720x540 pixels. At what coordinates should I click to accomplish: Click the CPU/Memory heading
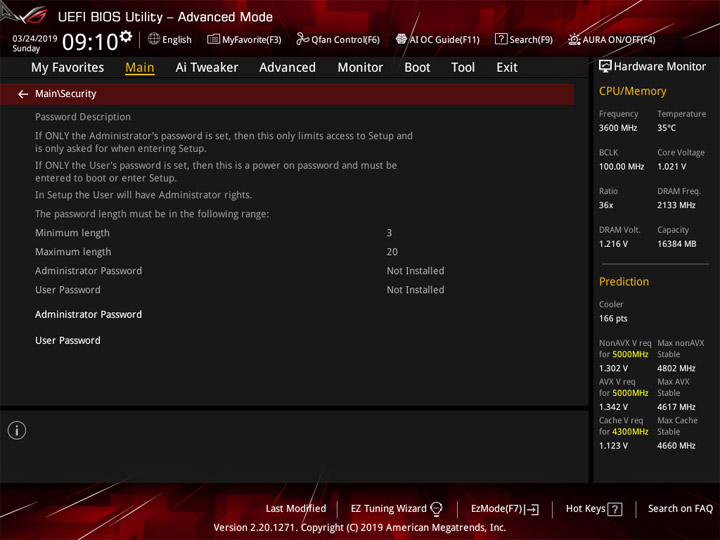pyautogui.click(x=632, y=91)
